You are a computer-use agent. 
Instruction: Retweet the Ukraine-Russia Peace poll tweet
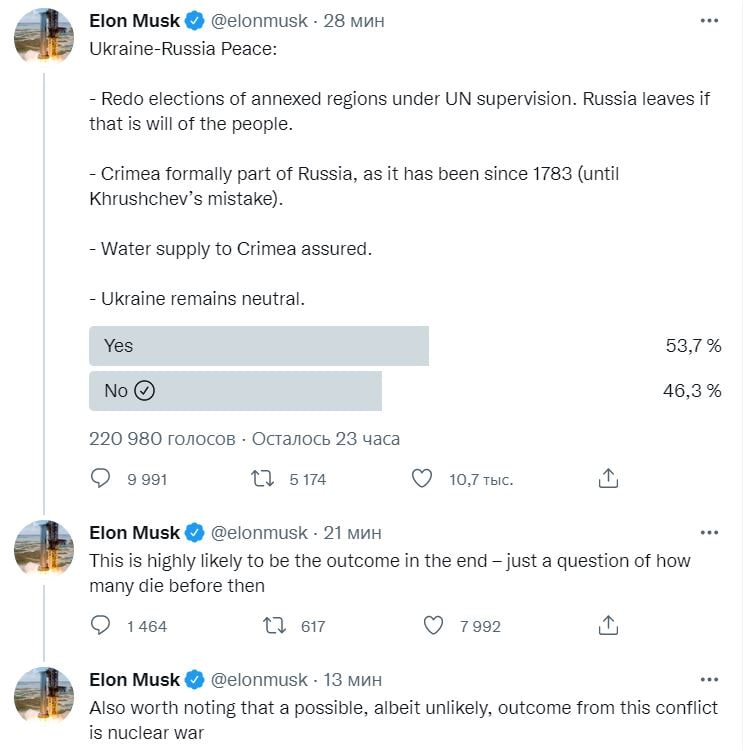click(263, 479)
